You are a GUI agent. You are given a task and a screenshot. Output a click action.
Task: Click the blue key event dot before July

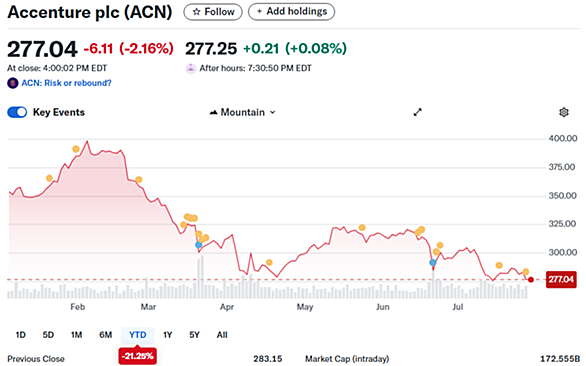pyautogui.click(x=433, y=262)
